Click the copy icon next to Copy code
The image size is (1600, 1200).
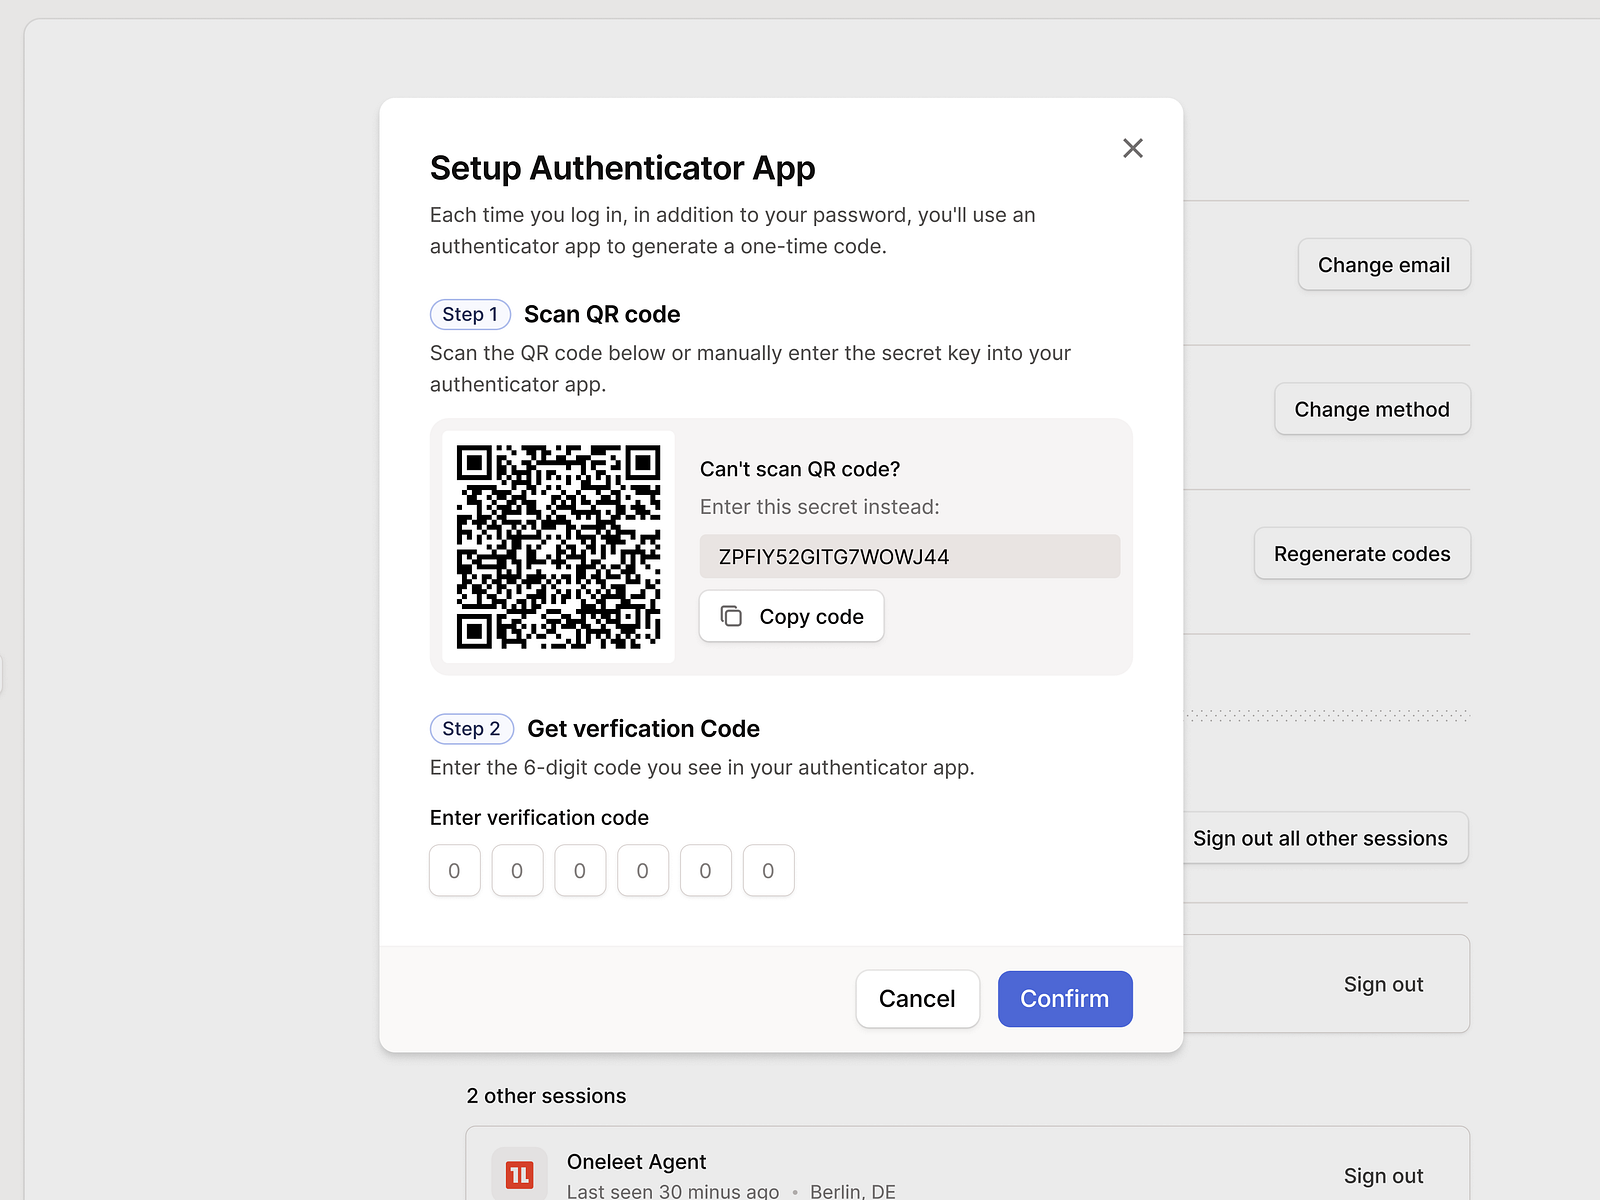coord(731,616)
